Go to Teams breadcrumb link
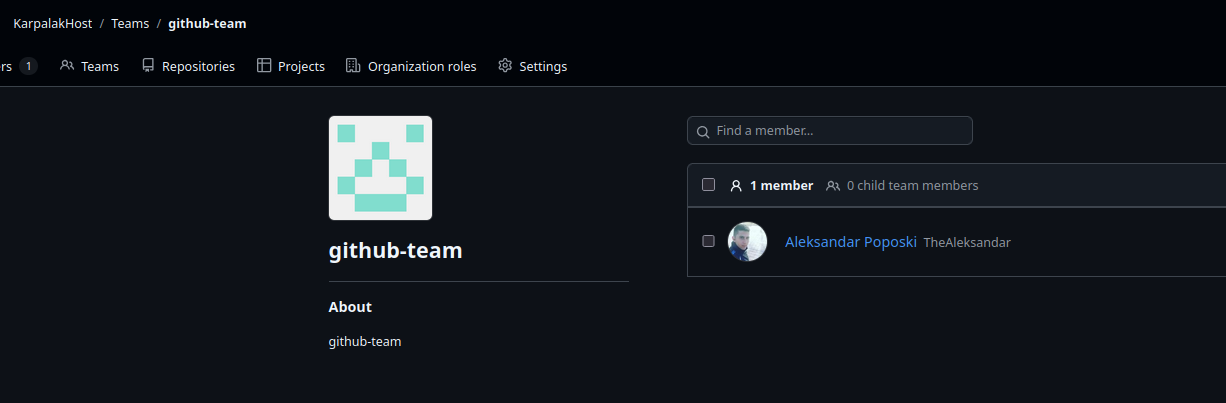Viewport: 1226px width, 403px height. click(130, 23)
